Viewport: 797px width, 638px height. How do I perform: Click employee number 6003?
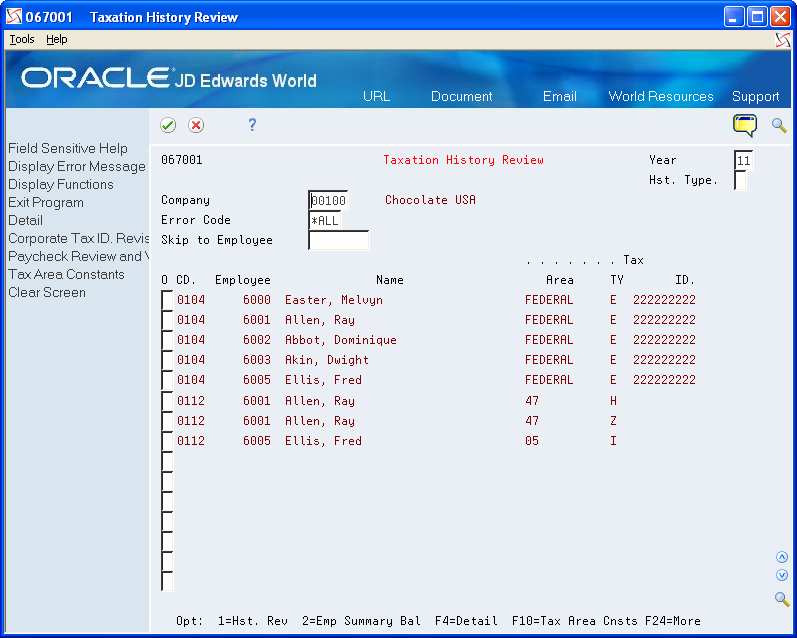point(257,360)
